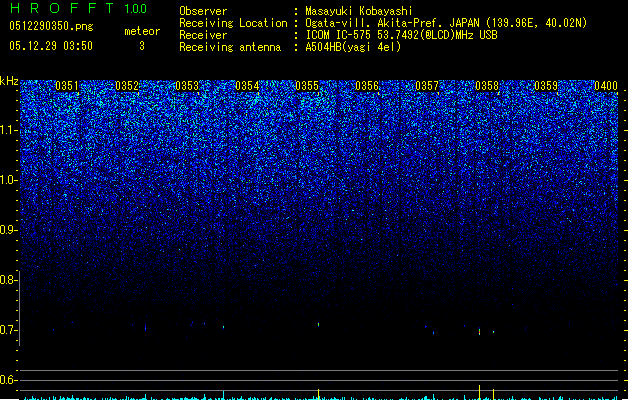
Task: Click the 0400 time marker
Action: click(x=606, y=86)
